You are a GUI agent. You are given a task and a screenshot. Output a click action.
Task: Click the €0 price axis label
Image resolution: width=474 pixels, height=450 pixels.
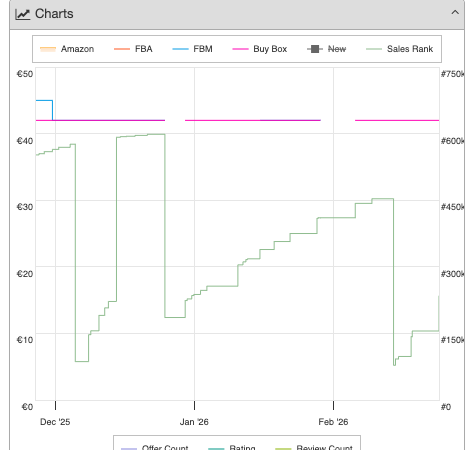click(x=27, y=407)
